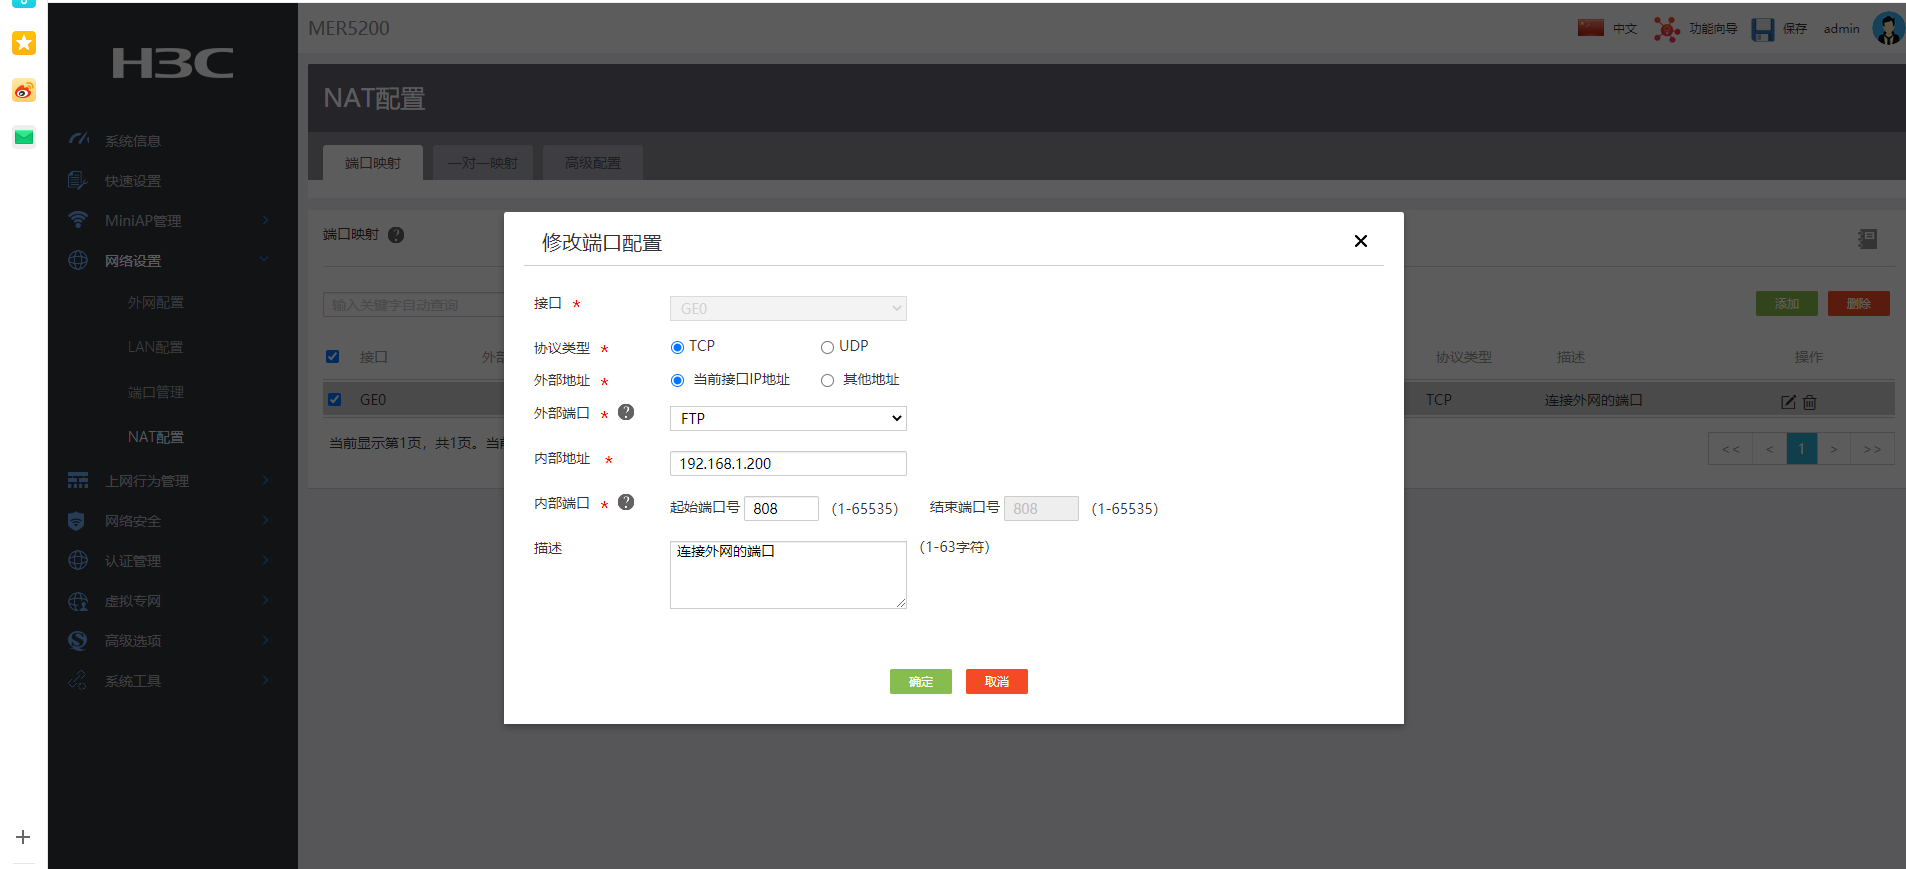Choose 其他地址 radio option
This screenshot has height=869, width=1906.
click(827, 380)
